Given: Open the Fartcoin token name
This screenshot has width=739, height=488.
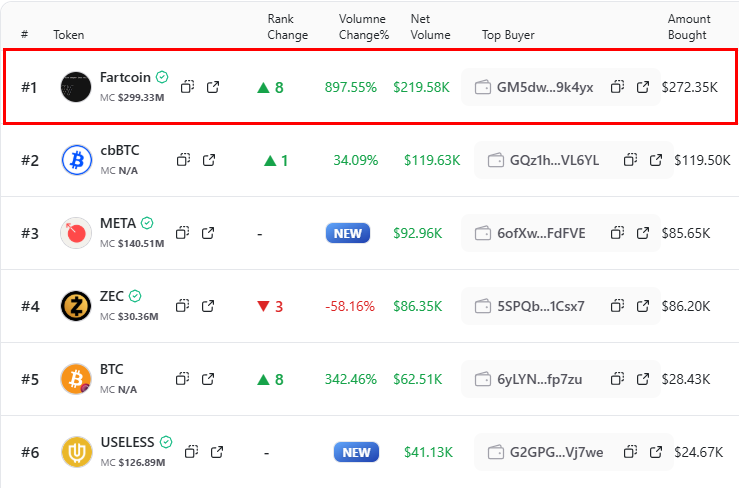Looking at the screenshot, I should [x=125, y=77].
